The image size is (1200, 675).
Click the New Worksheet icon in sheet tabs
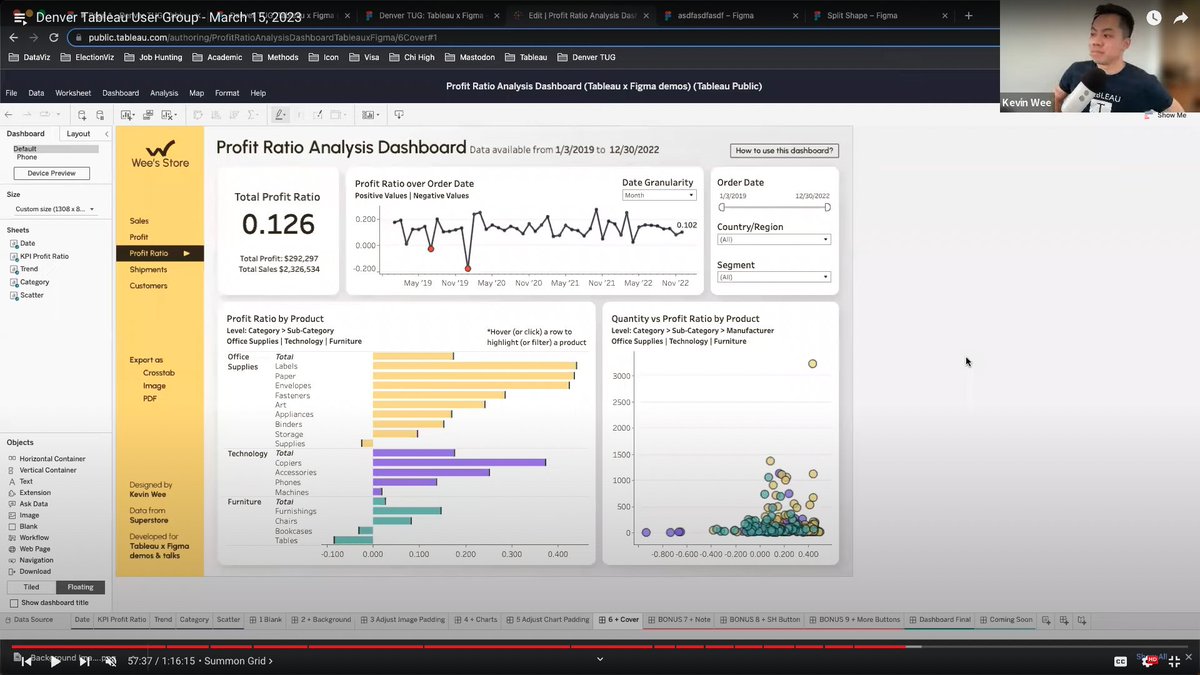pyautogui.click(x=1046, y=620)
